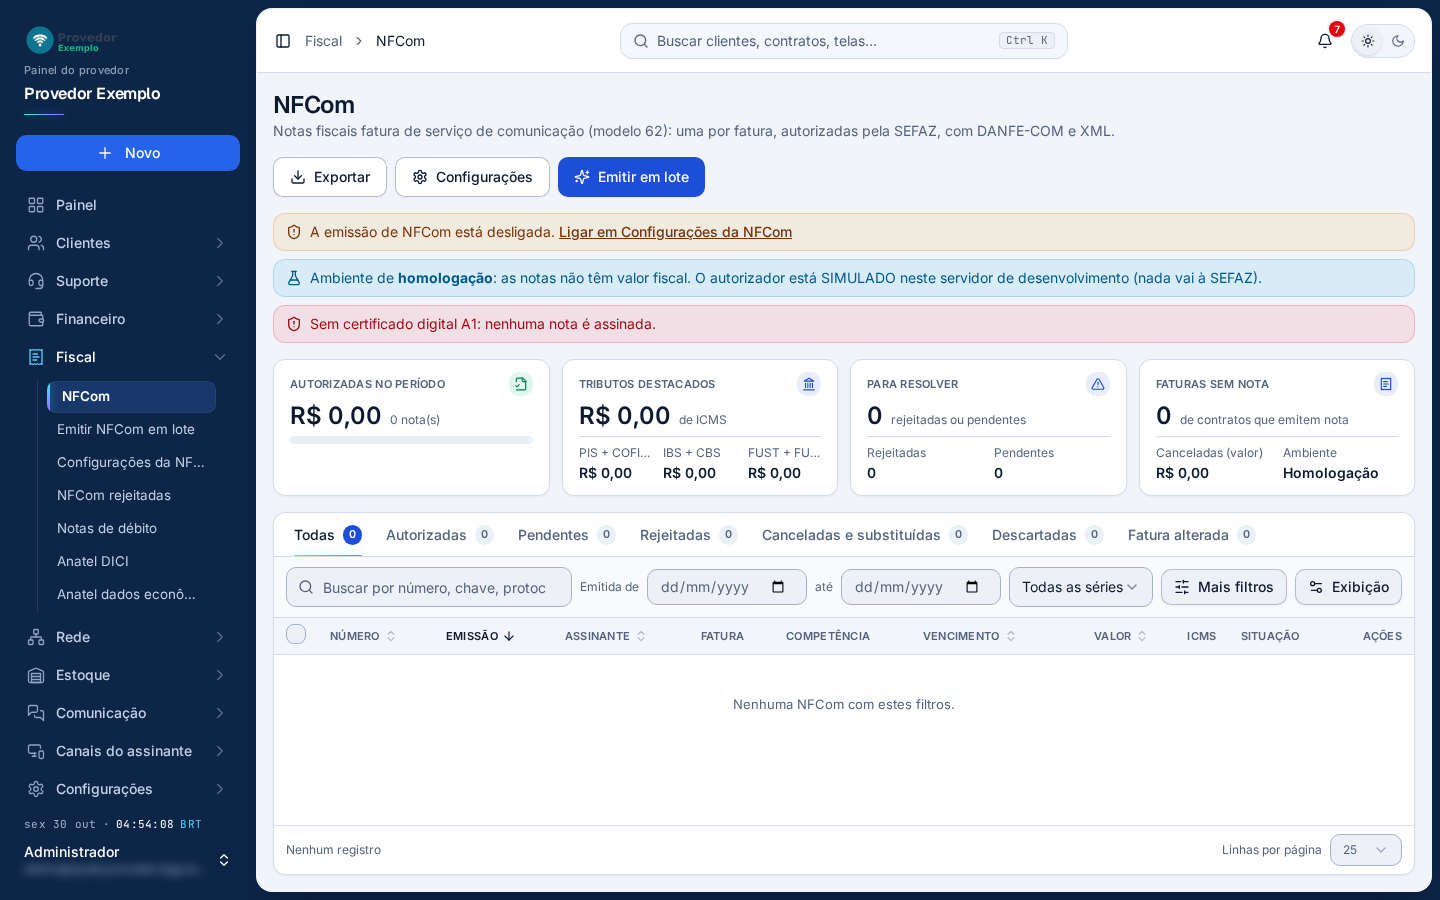Toggle the sidebar panel icon
The height and width of the screenshot is (900, 1440).
tap(283, 41)
